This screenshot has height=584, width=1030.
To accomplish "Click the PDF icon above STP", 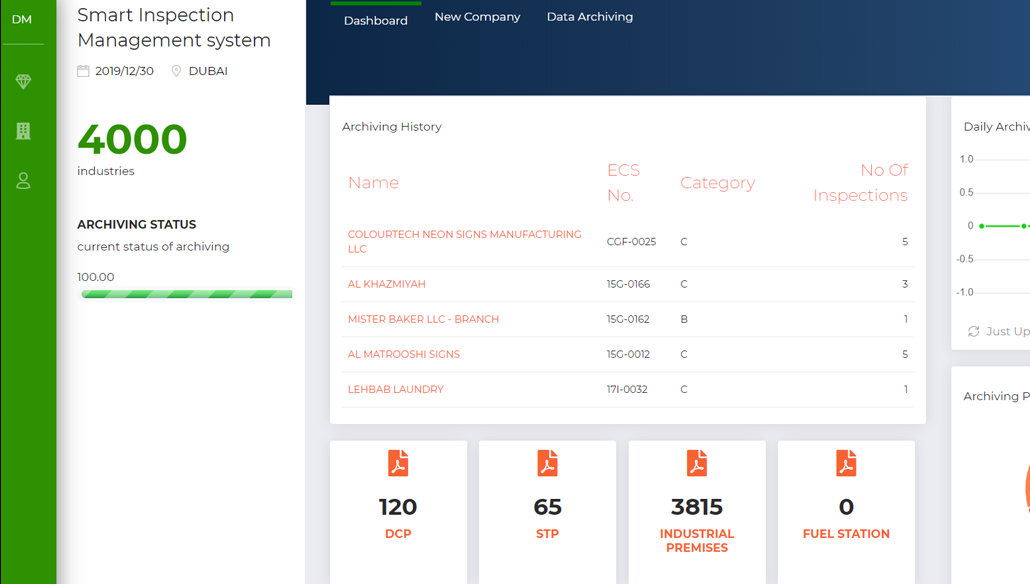I will 547,463.
